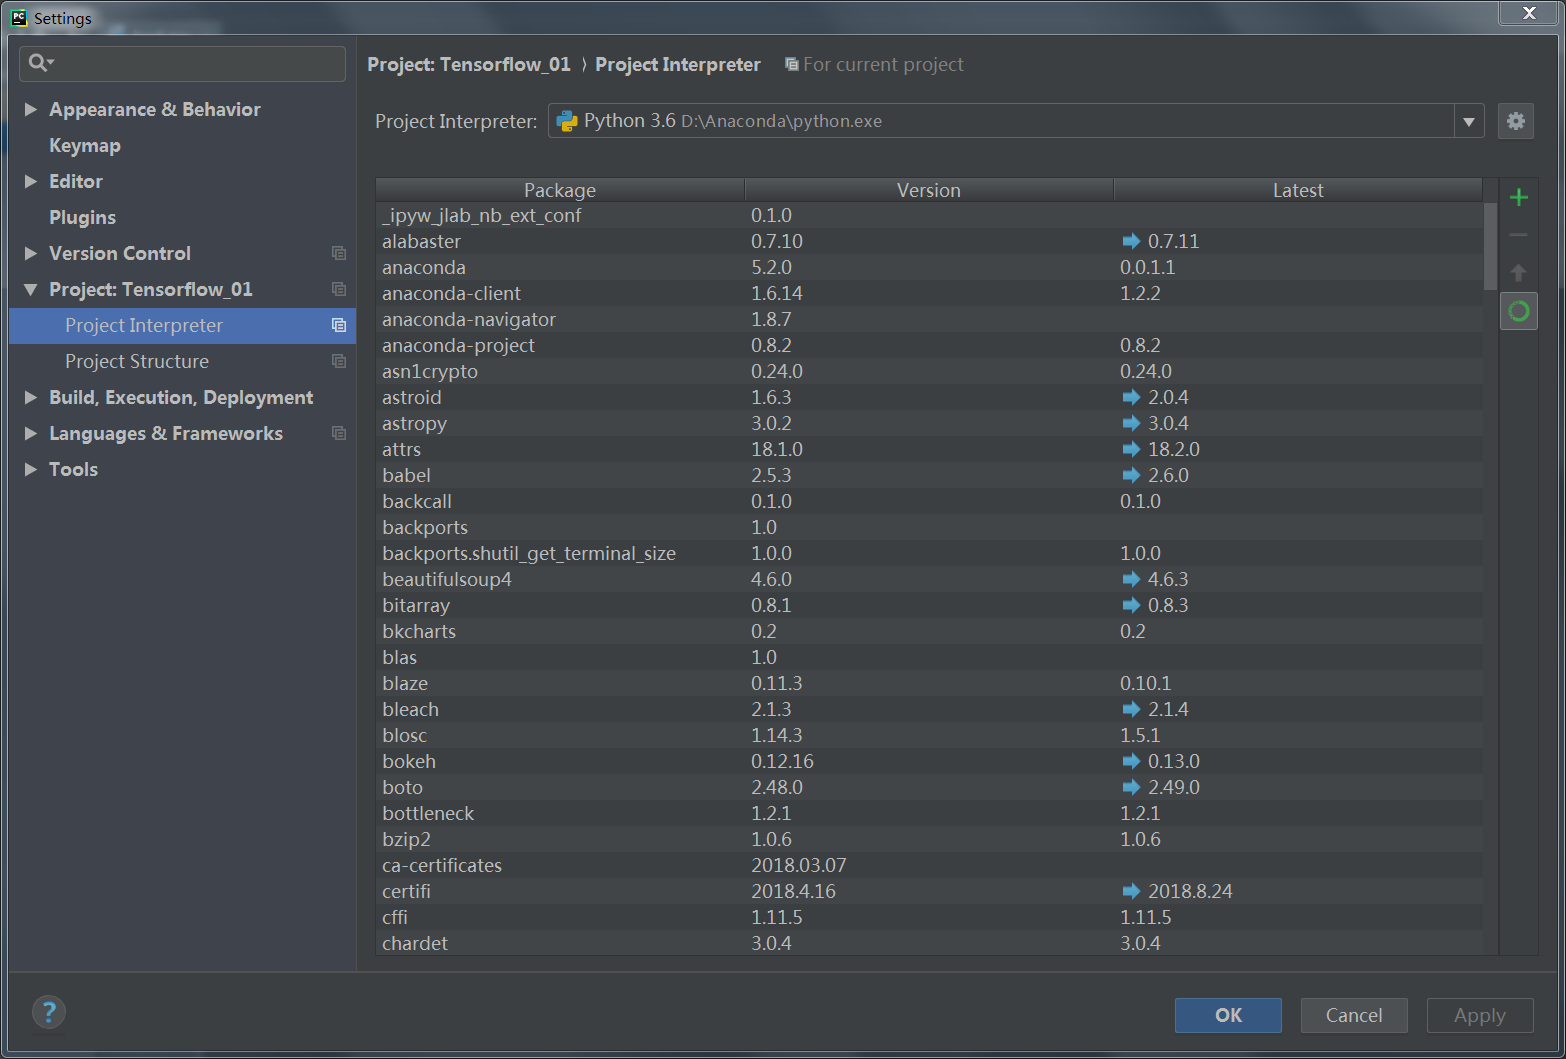Open the Project Interpreter dropdown arrow
1566x1059 pixels.
pos(1468,121)
